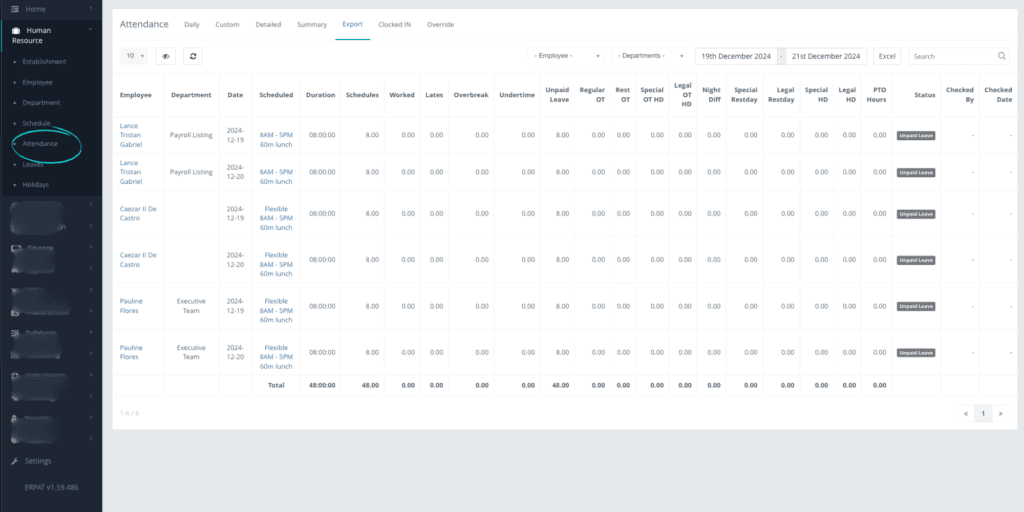Image resolution: width=1024 pixels, height=512 pixels.
Task: Toggle column visibility with the eye icon
Action: tap(165, 56)
